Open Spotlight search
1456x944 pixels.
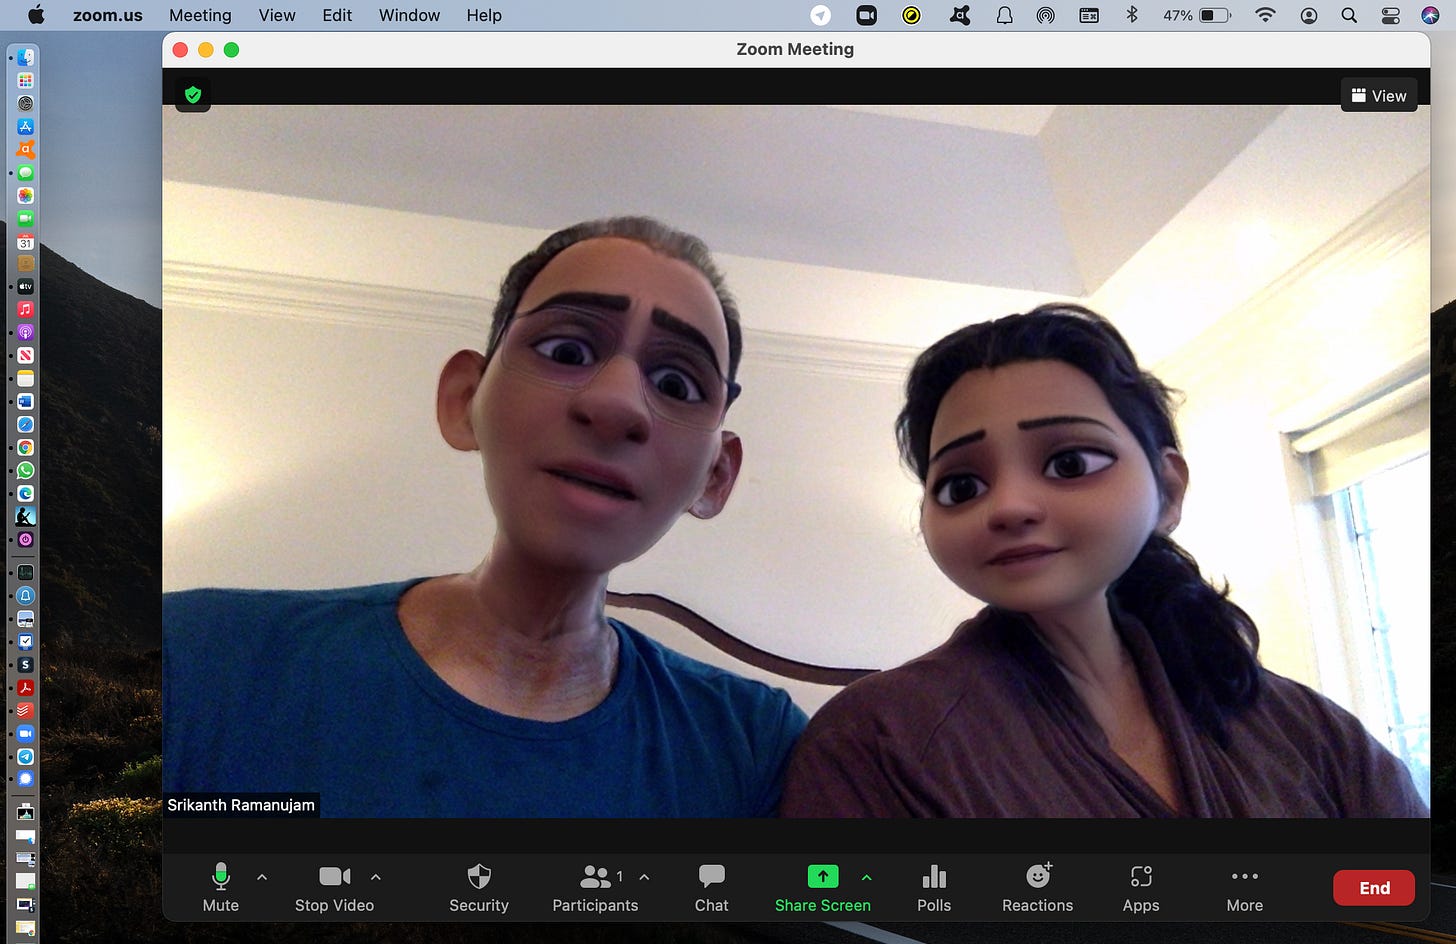point(1349,15)
